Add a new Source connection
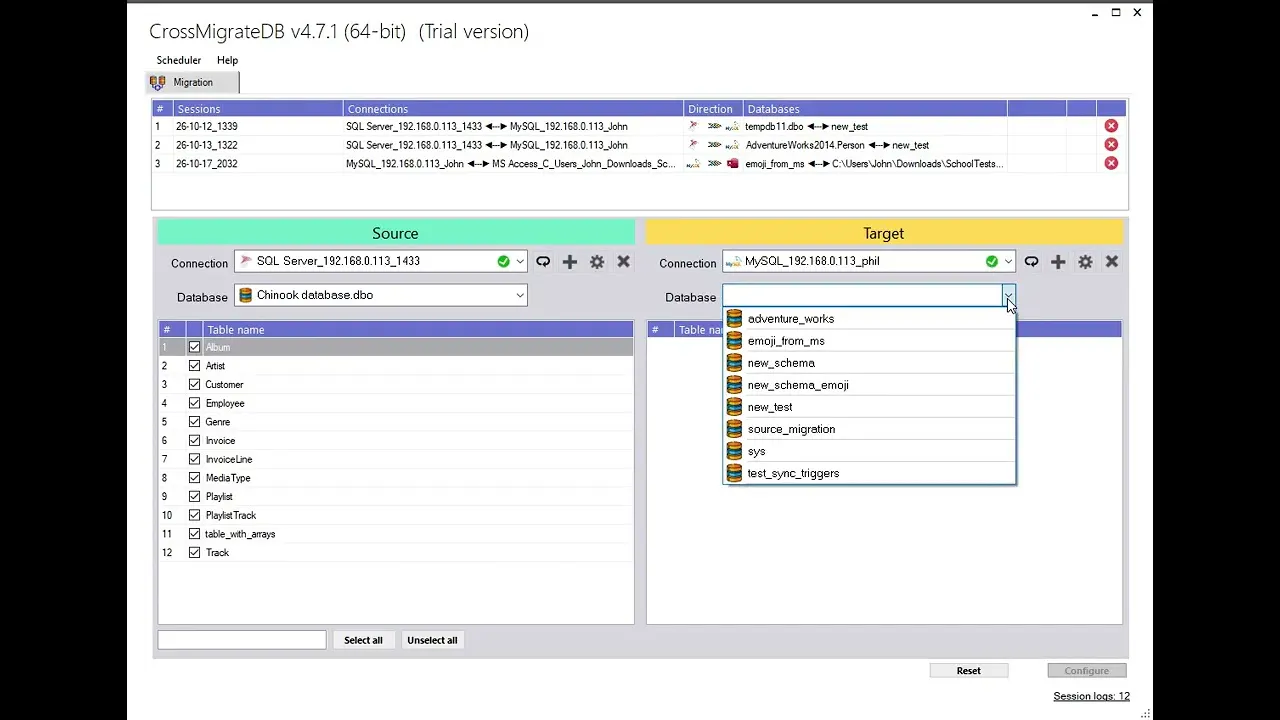Image resolution: width=1280 pixels, height=720 pixels. click(x=570, y=261)
